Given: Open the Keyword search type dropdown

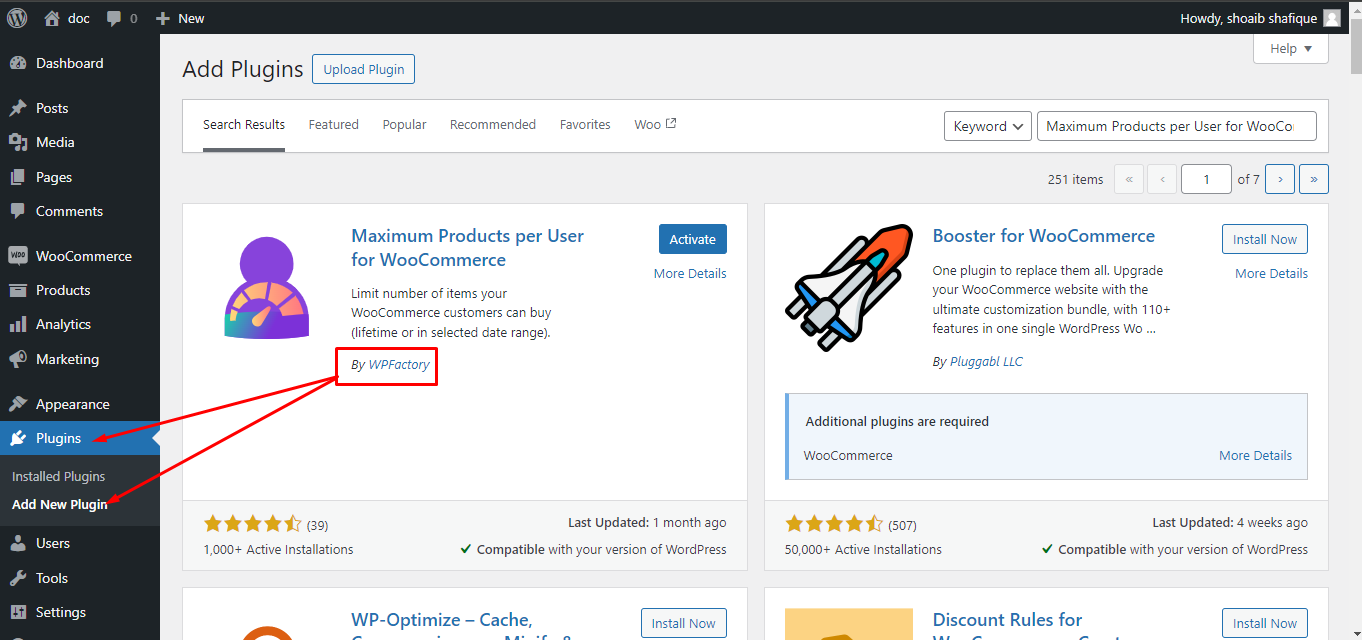Looking at the screenshot, I should (988, 126).
